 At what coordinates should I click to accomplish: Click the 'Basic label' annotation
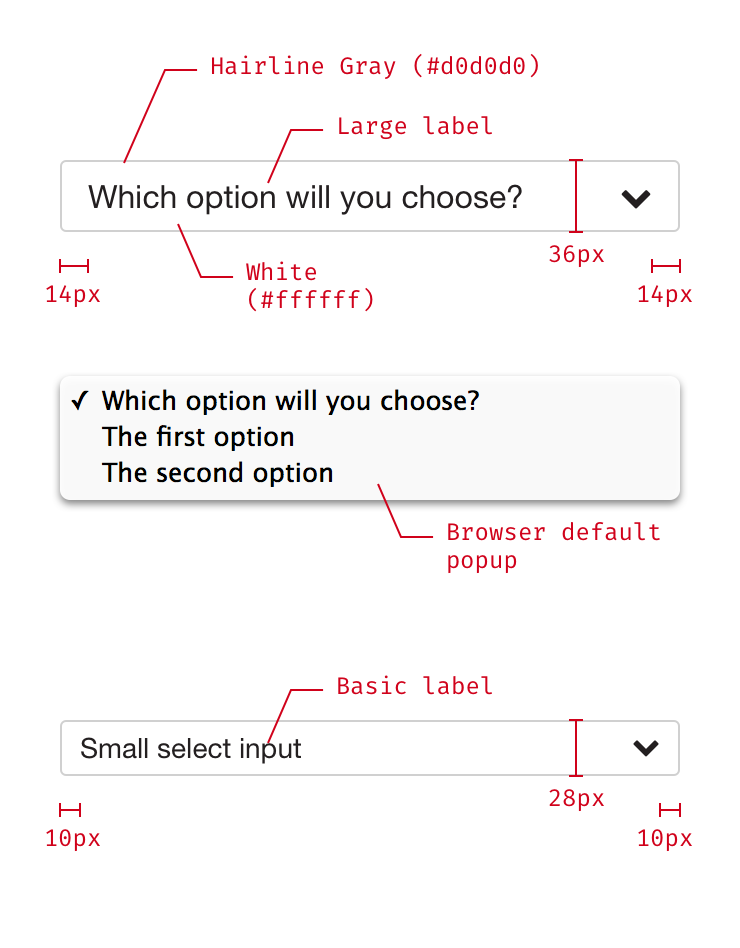tap(414, 687)
